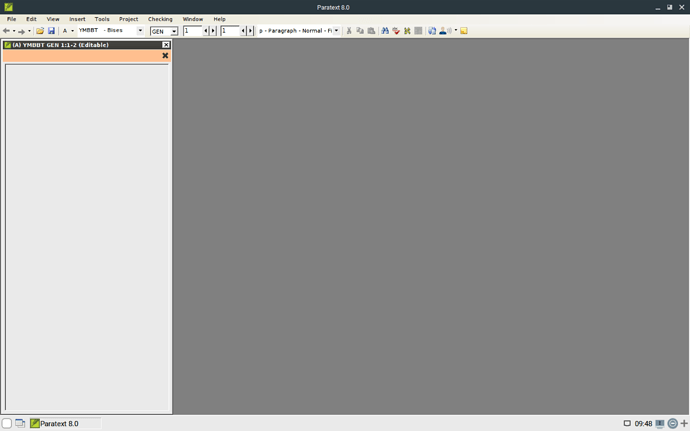This screenshot has width=690, height=431.
Task: Click the Paratext 8.0 taskbar button
Action: (x=65, y=424)
